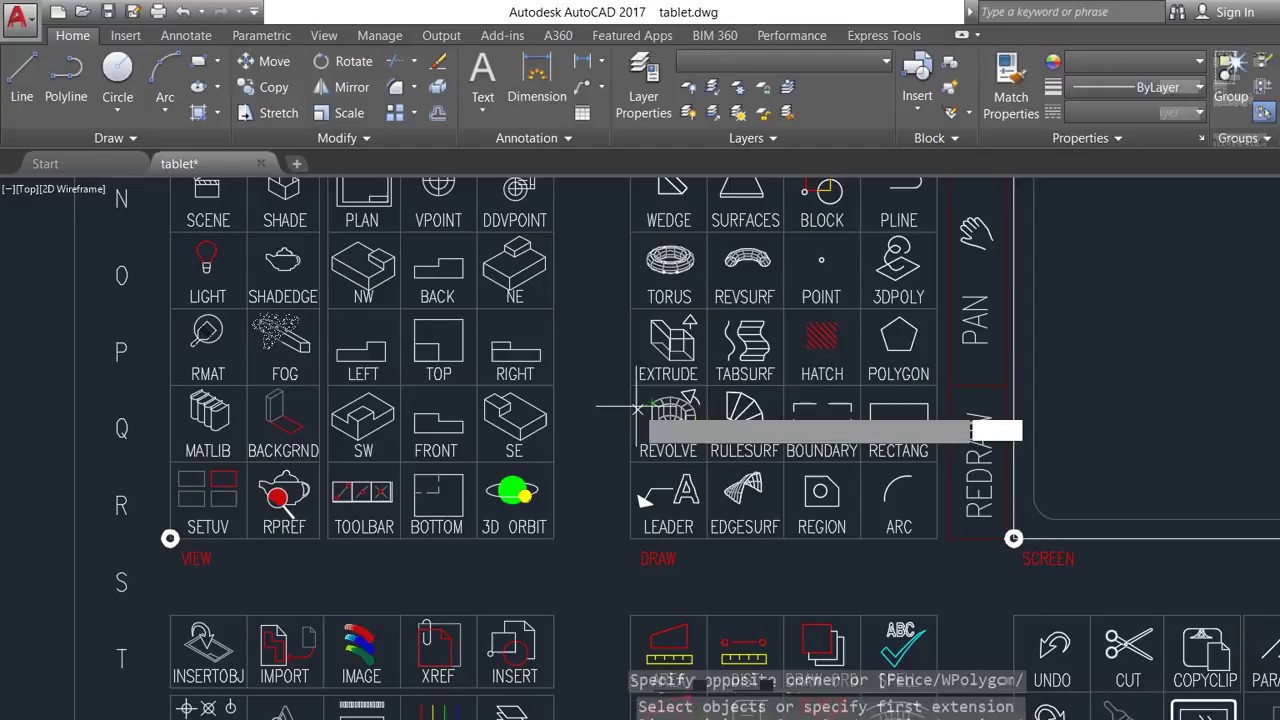This screenshot has width=1280, height=720.
Task: Switch to the Start document tab
Action: [45, 163]
